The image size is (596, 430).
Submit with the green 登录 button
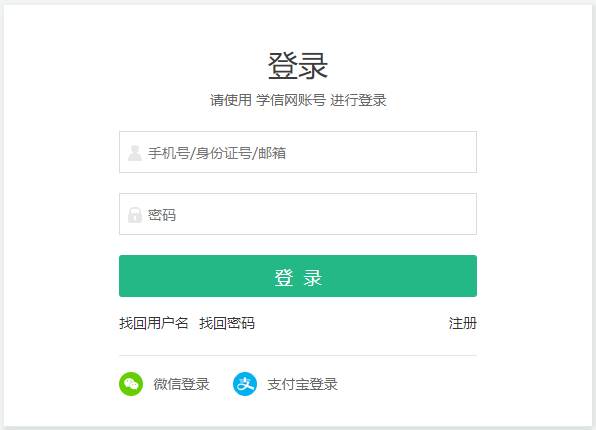(x=298, y=276)
